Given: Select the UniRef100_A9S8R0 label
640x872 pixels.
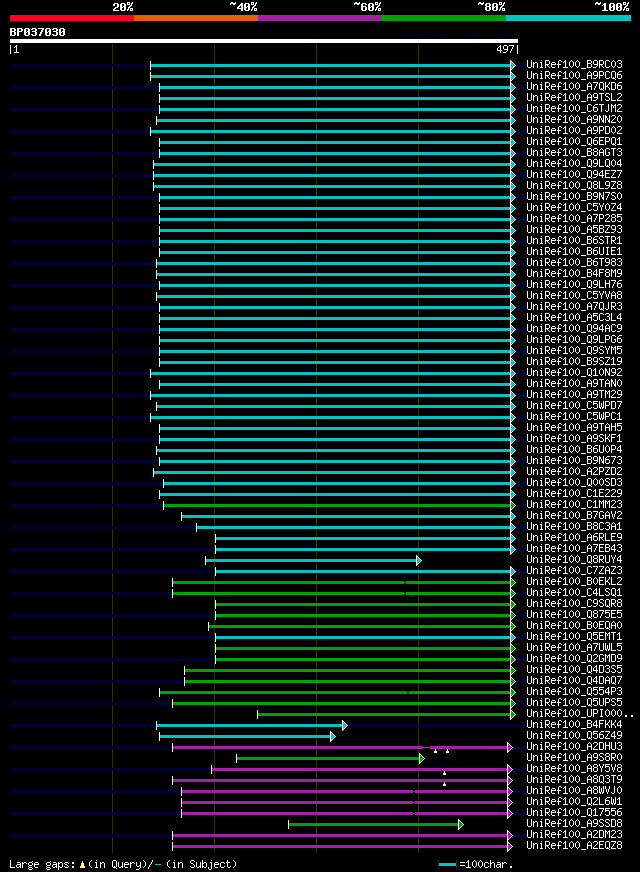Looking at the screenshot, I should coord(574,757).
